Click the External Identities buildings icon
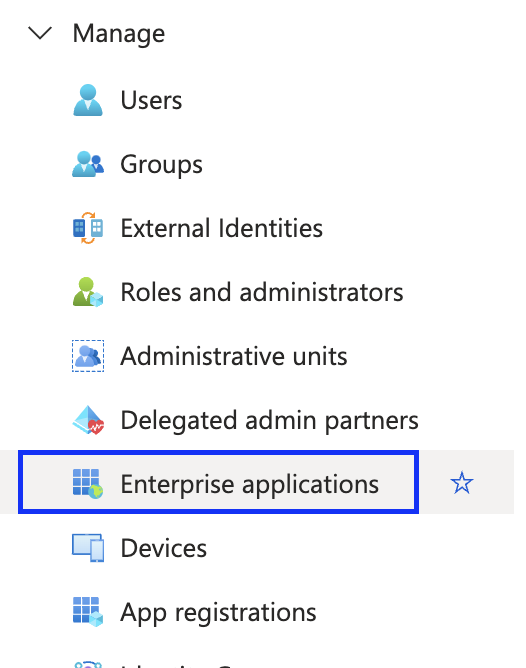526x668 pixels. click(88, 228)
